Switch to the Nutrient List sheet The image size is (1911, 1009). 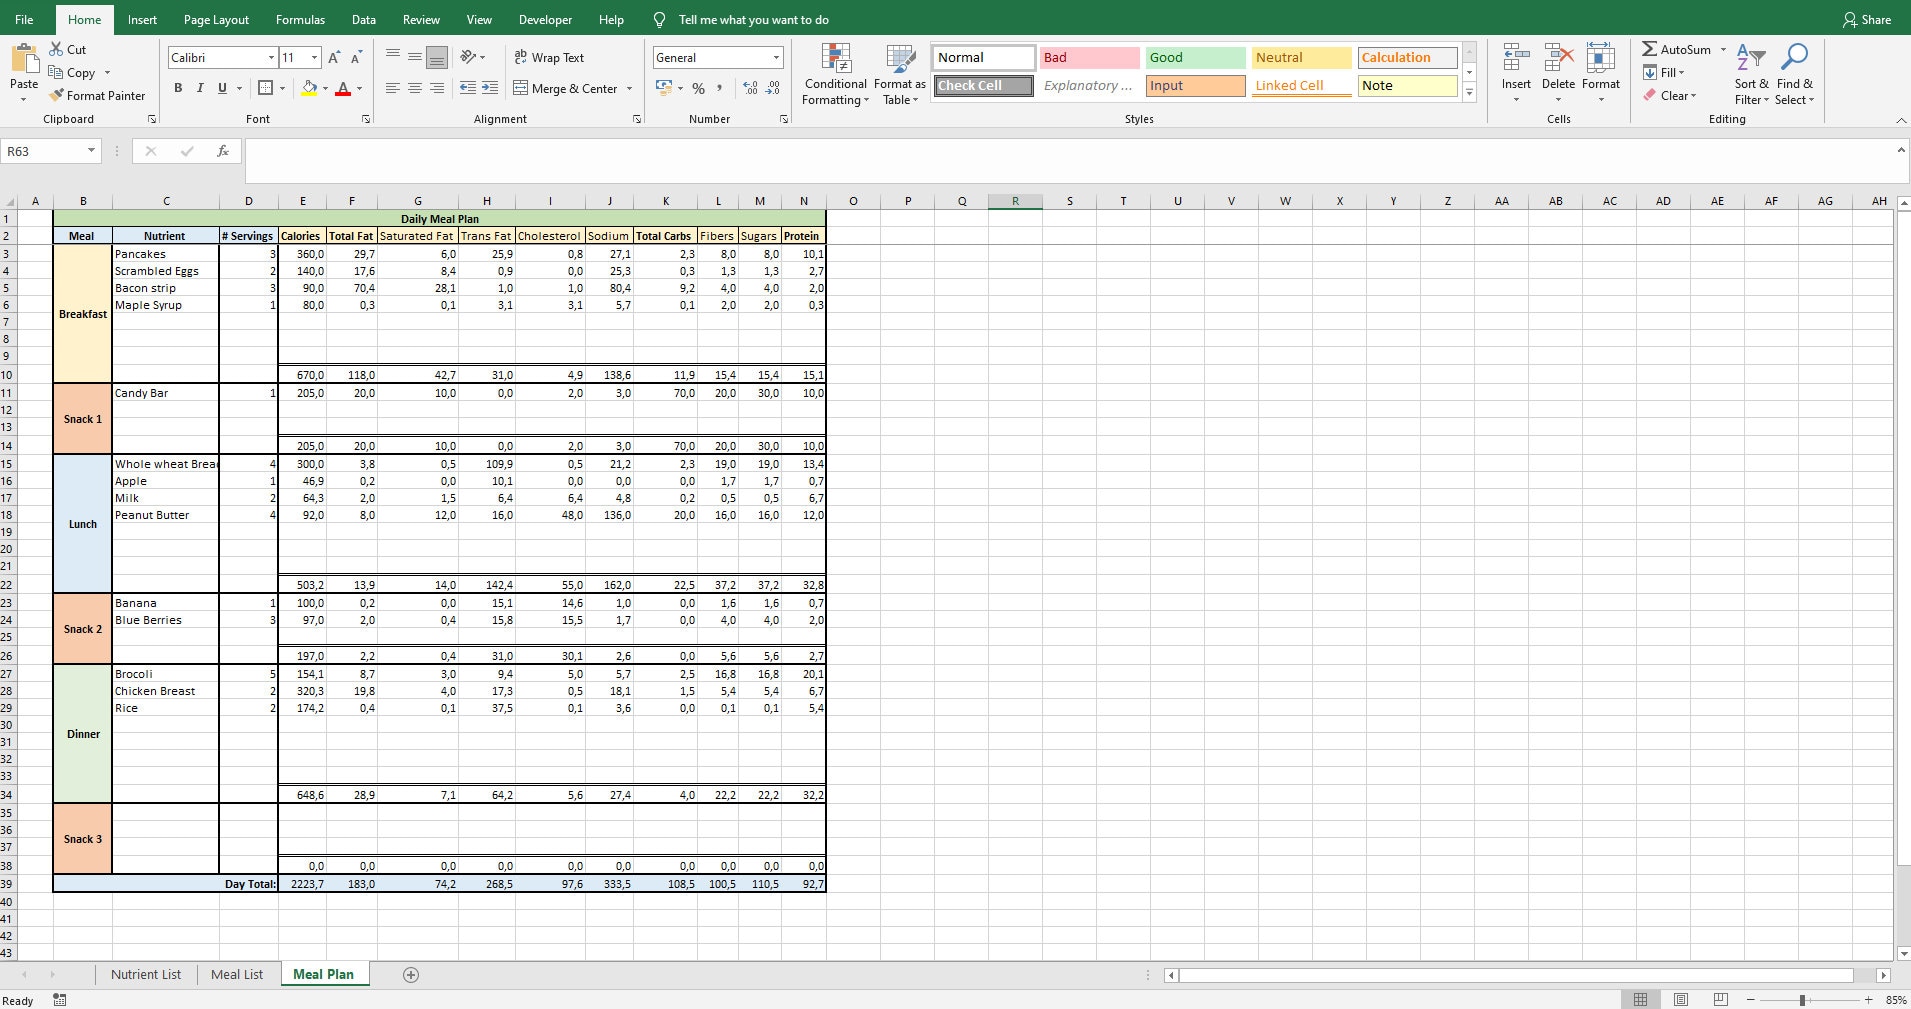coord(145,973)
